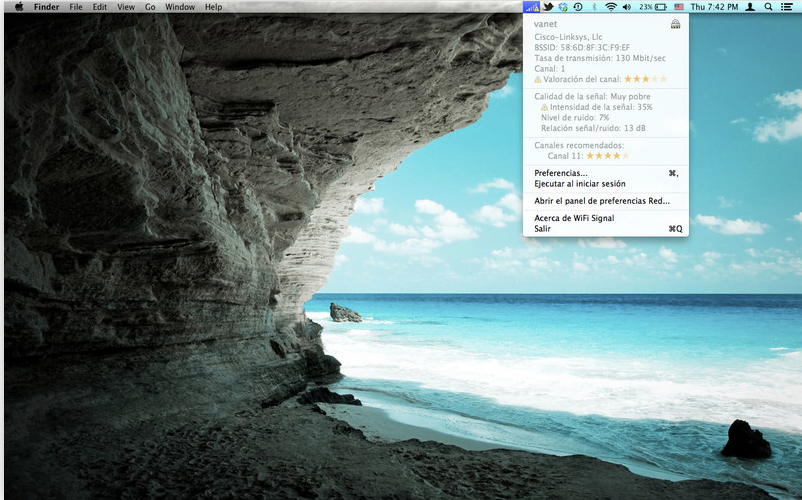802x500 pixels.
Task: Click the blue gear sync status icon
Action: [x=563, y=7]
